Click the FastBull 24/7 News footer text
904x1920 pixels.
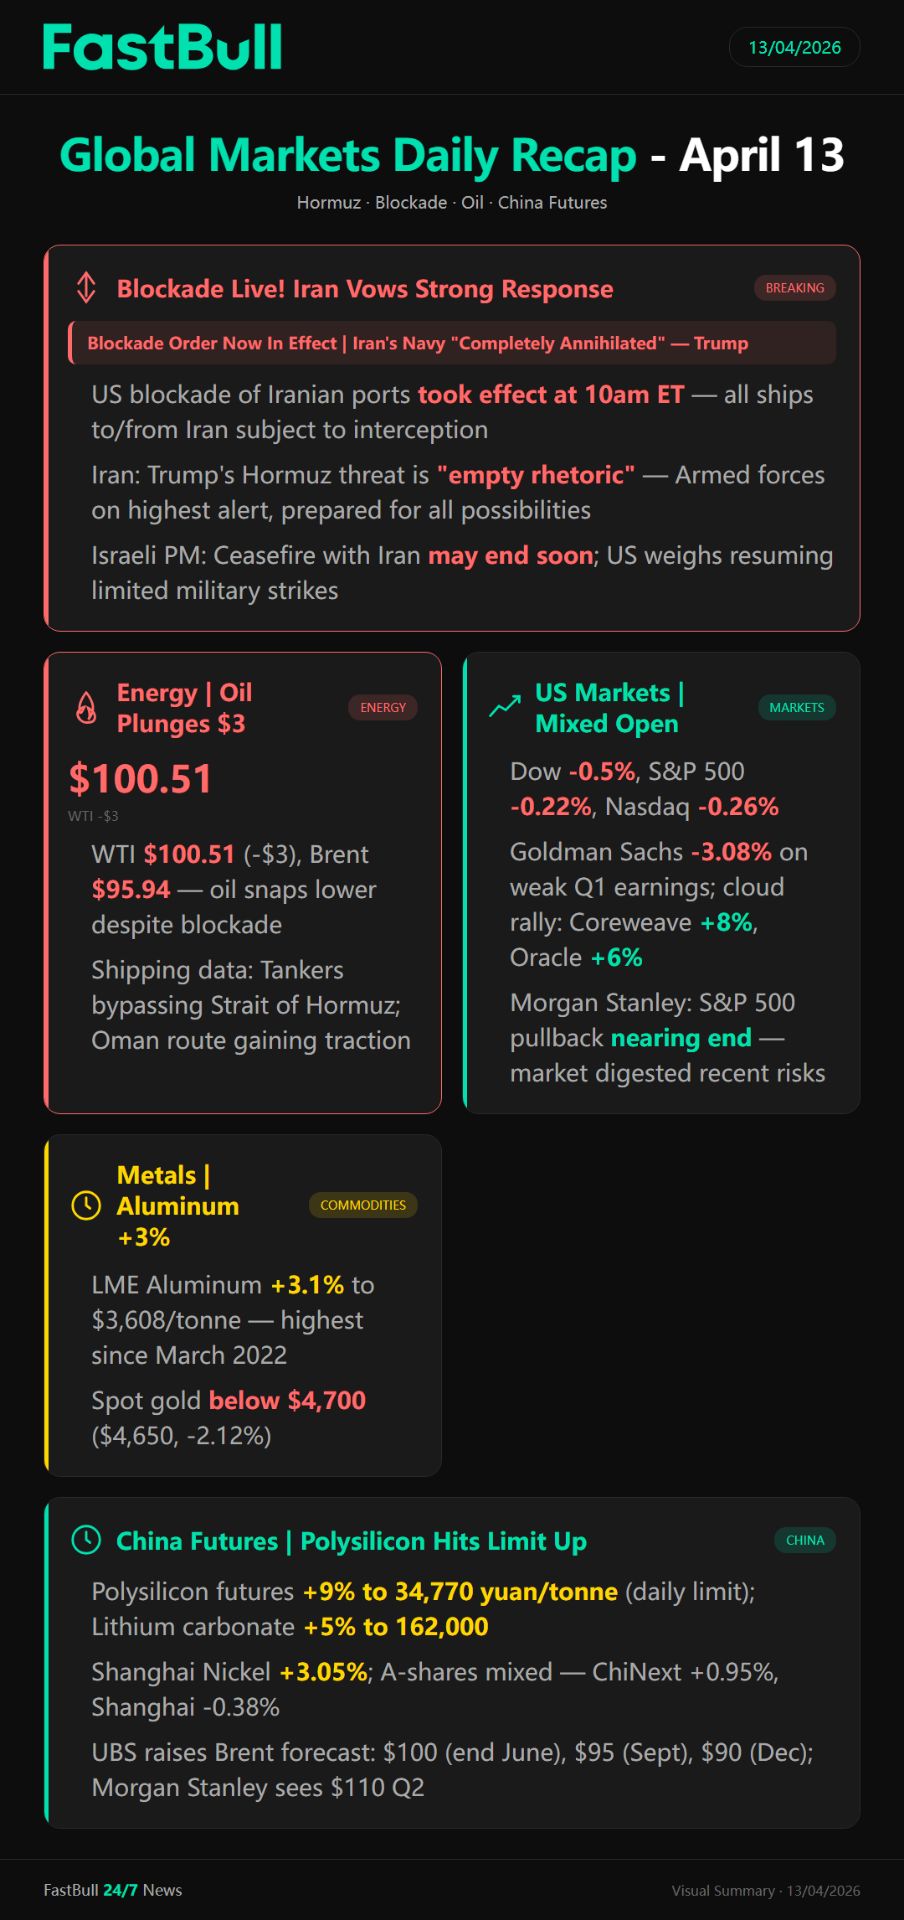[x=113, y=1890]
